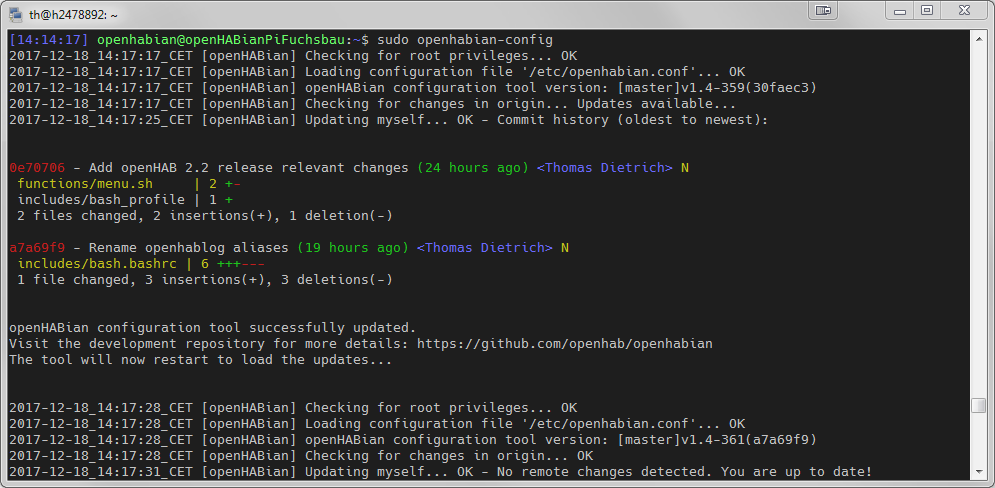
Task: Click the '(19 hours ago)' commit time
Action: coord(352,248)
